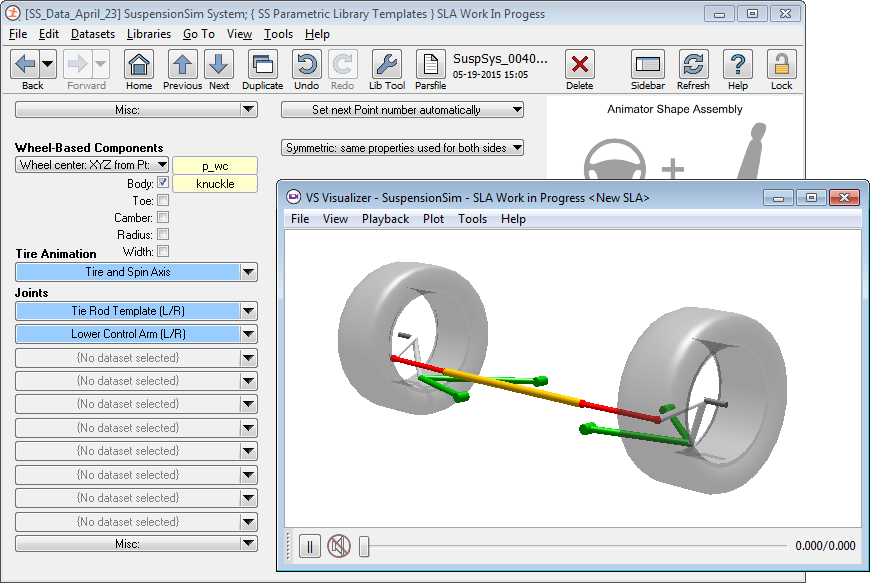Open Symmetric properties dropdown
870x583 pixels.
(x=403, y=148)
